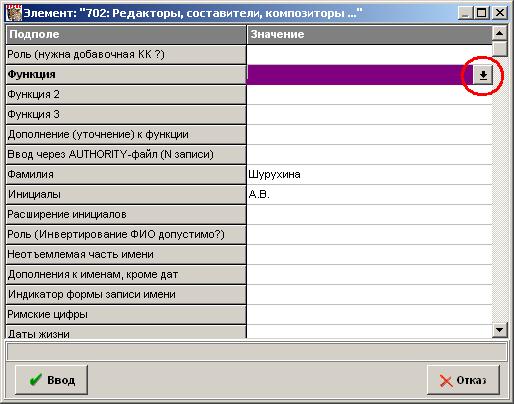Click the application icon in title bar

(14, 13)
